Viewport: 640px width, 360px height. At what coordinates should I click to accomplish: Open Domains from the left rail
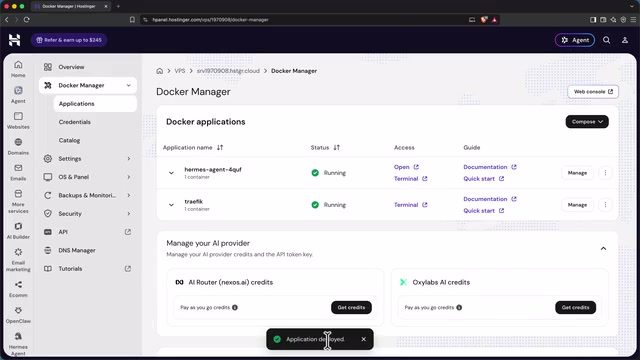[x=18, y=147]
